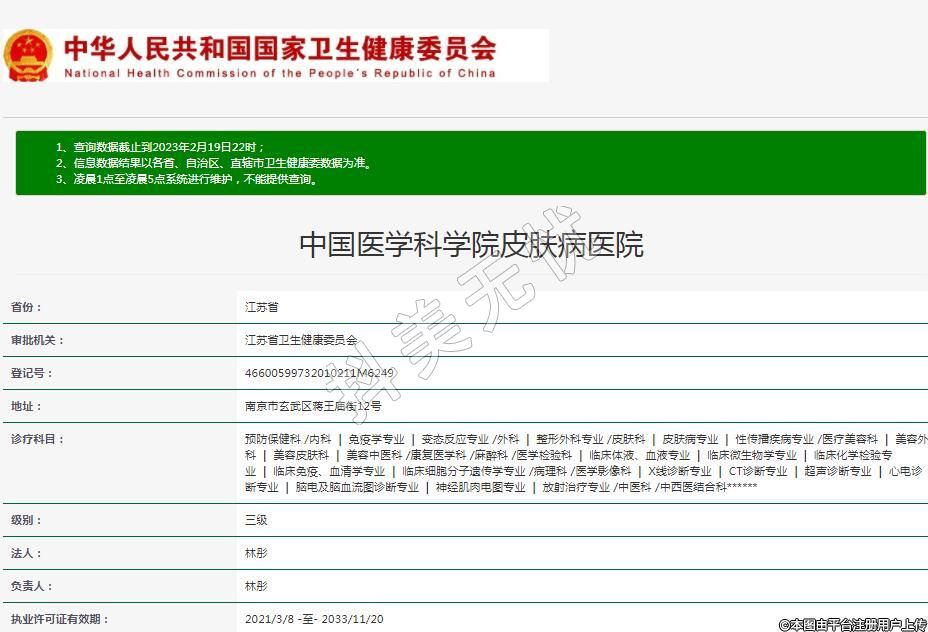
Task: Click the 负责人 row label
Action: [x=32, y=586]
